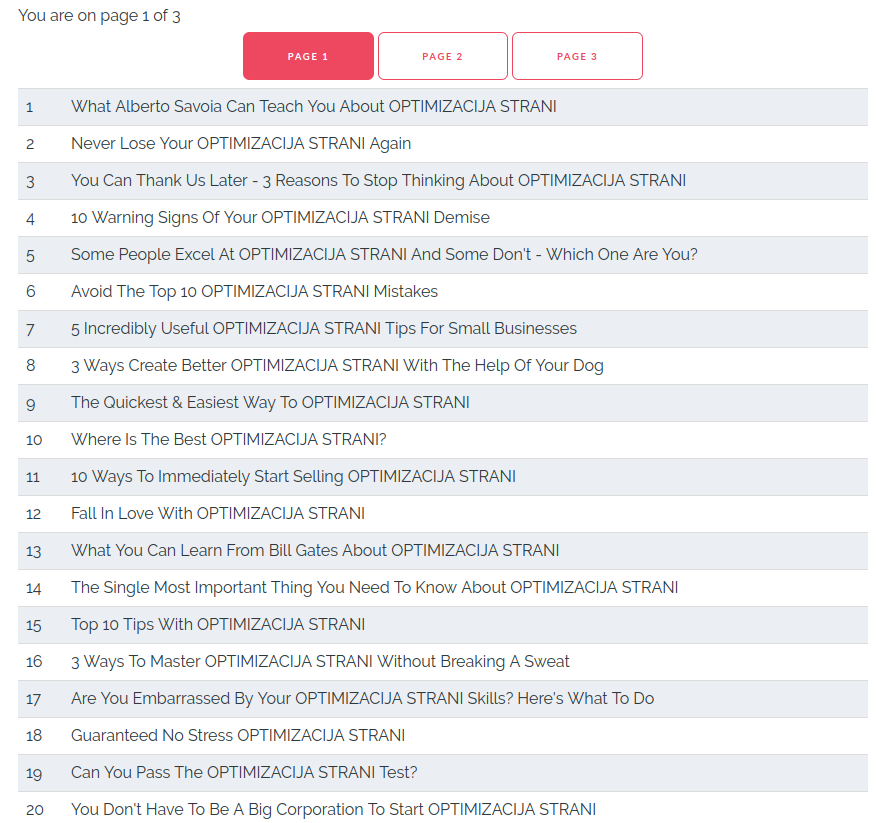Click the PAGE 1 button
The width and height of the screenshot is (878, 823).
point(308,56)
